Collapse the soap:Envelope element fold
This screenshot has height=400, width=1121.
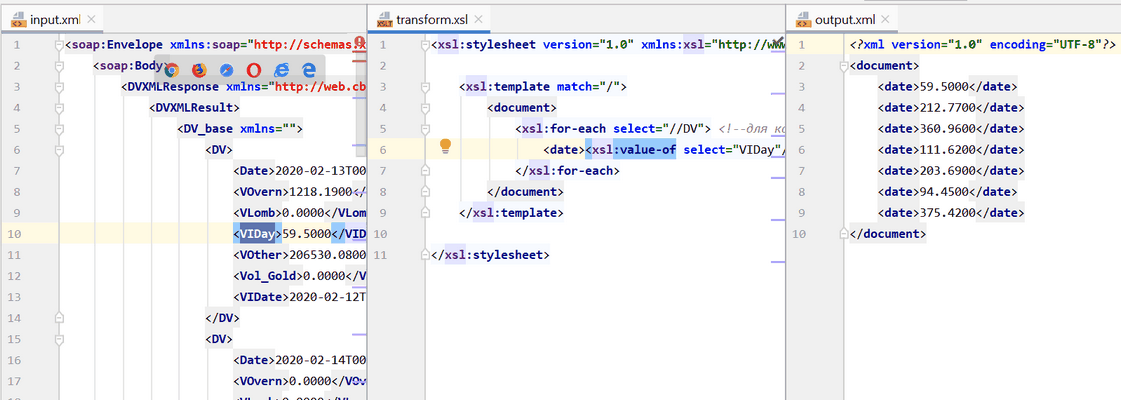coord(59,44)
